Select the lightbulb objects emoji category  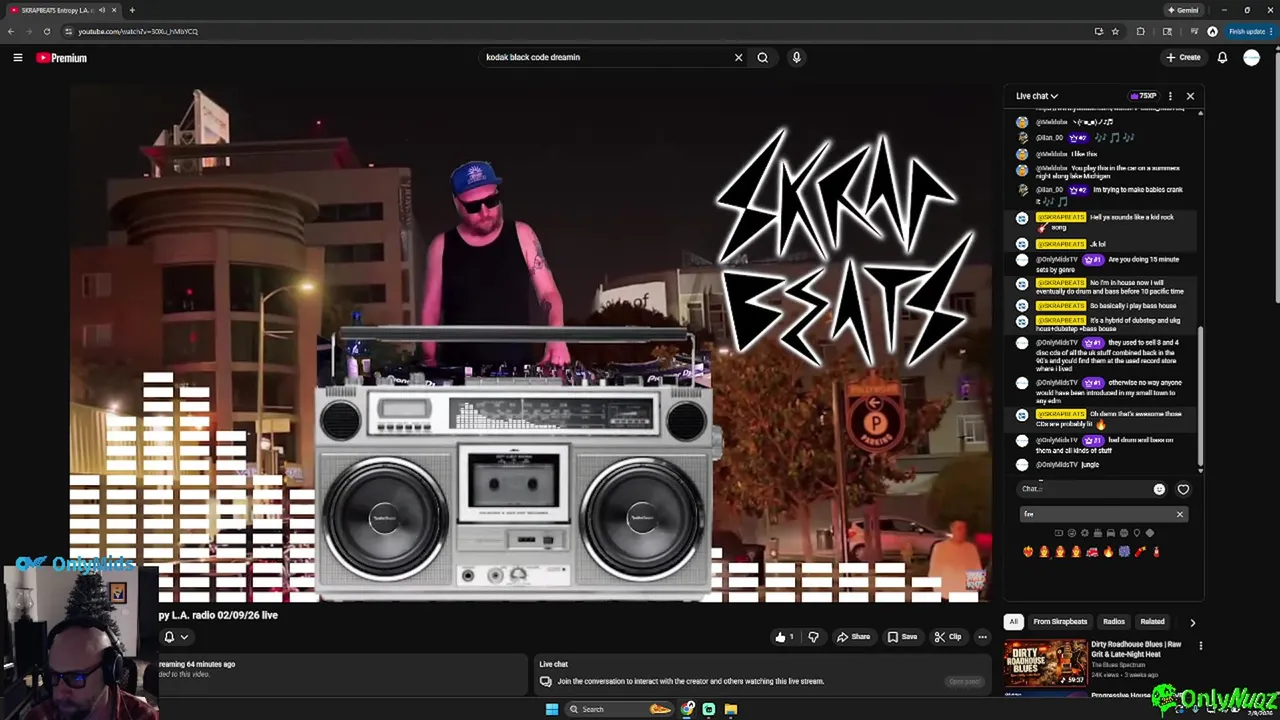point(1137,533)
